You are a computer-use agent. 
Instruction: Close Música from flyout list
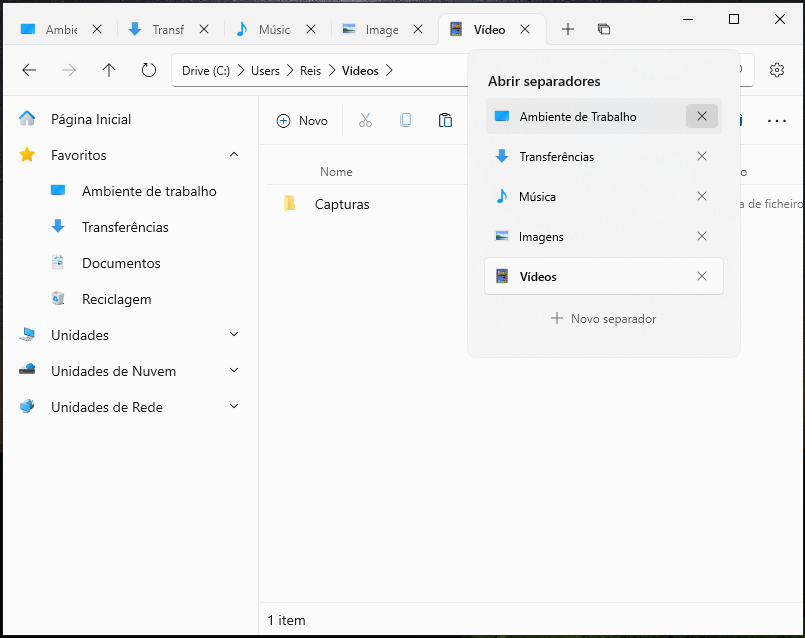pyautogui.click(x=702, y=197)
